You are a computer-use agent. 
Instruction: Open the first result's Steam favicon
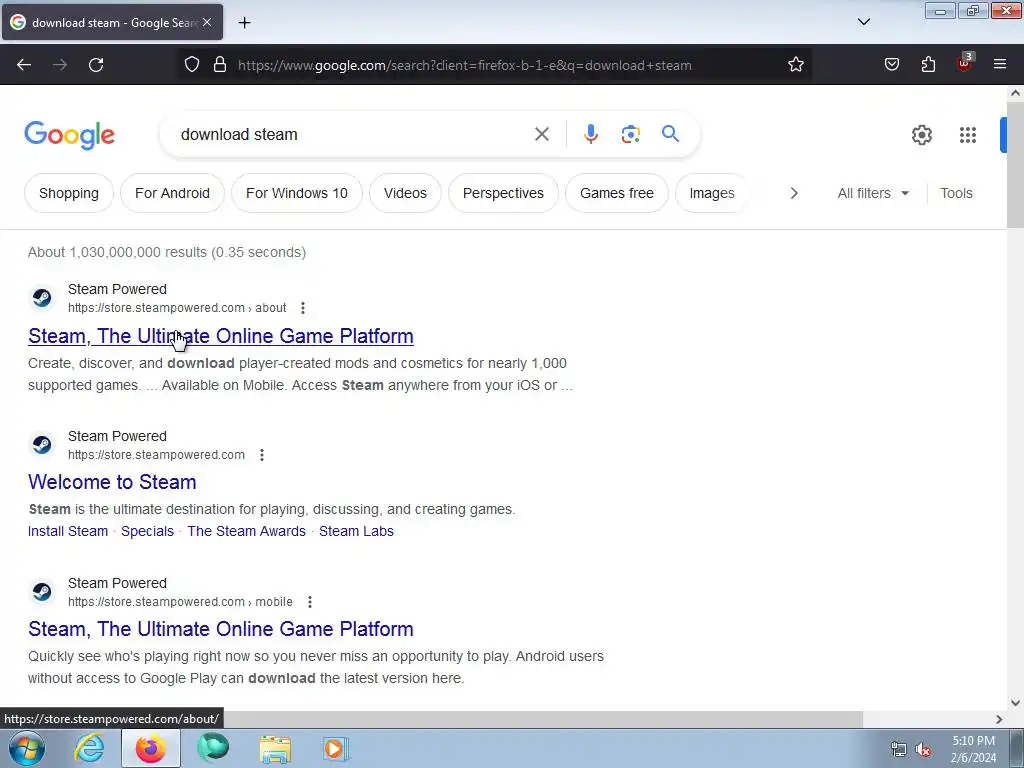42,298
